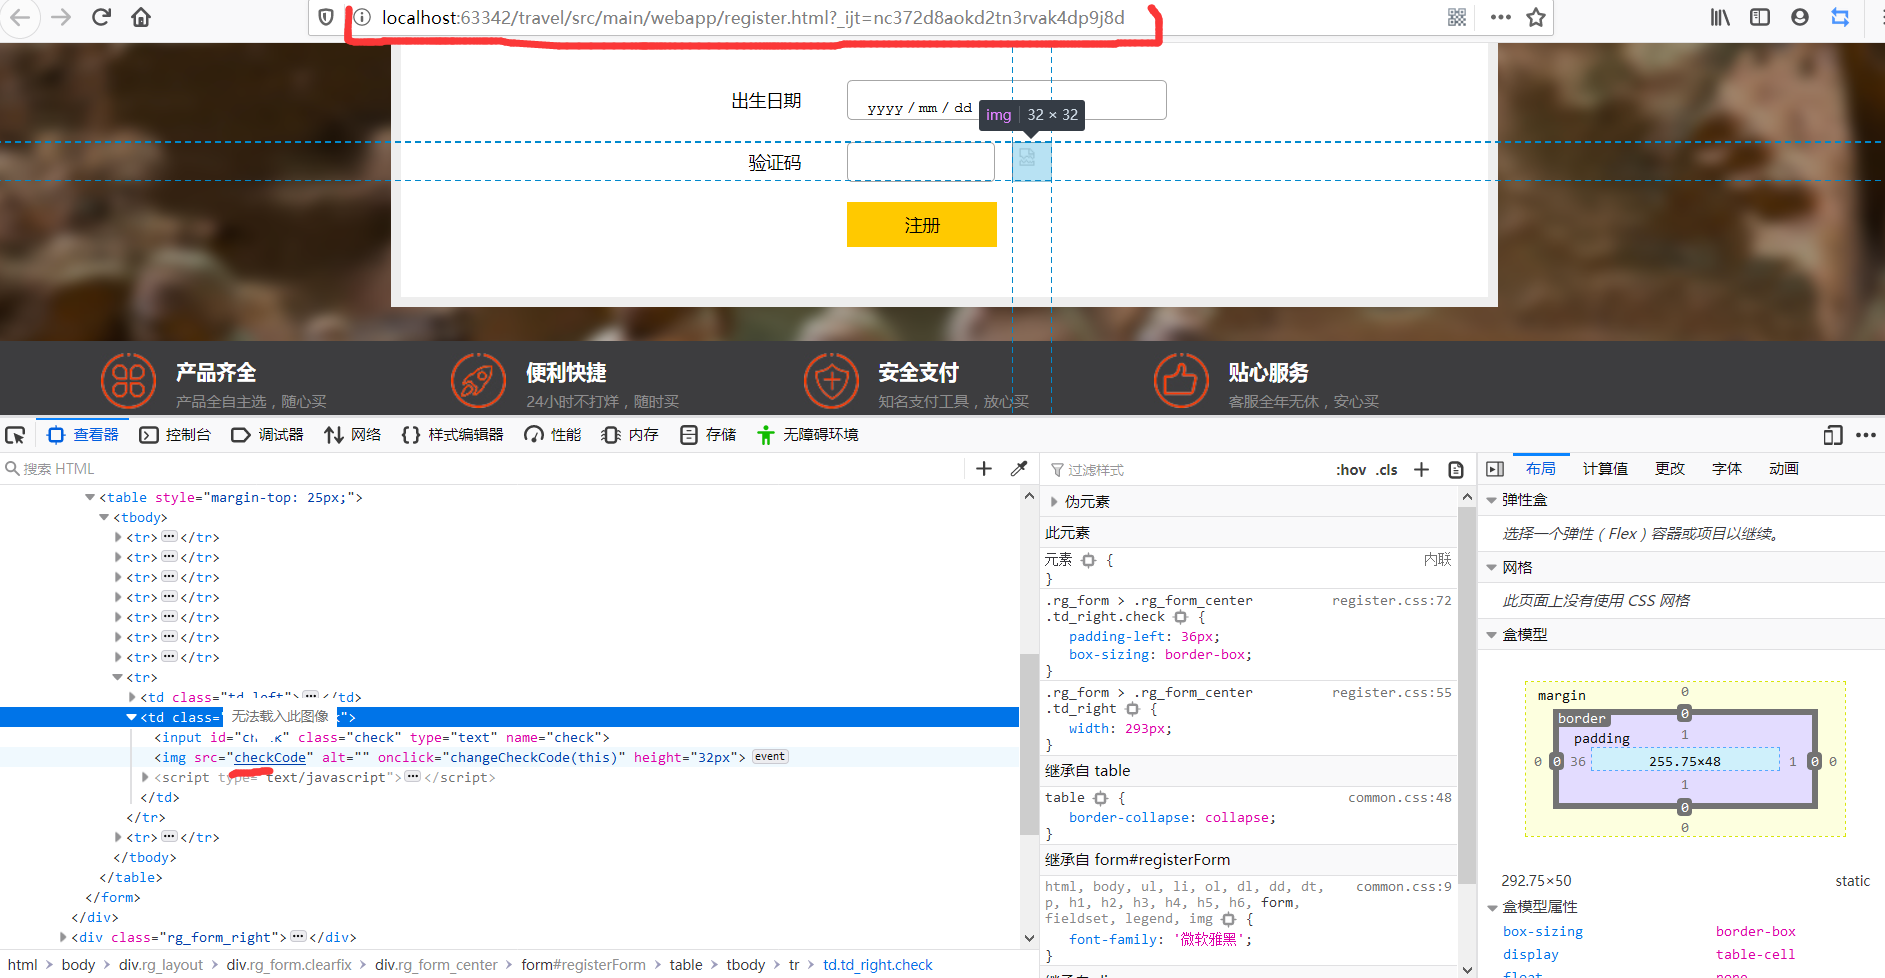
Task: Highlight elements matching td_right.check selector
Action: [1180, 617]
